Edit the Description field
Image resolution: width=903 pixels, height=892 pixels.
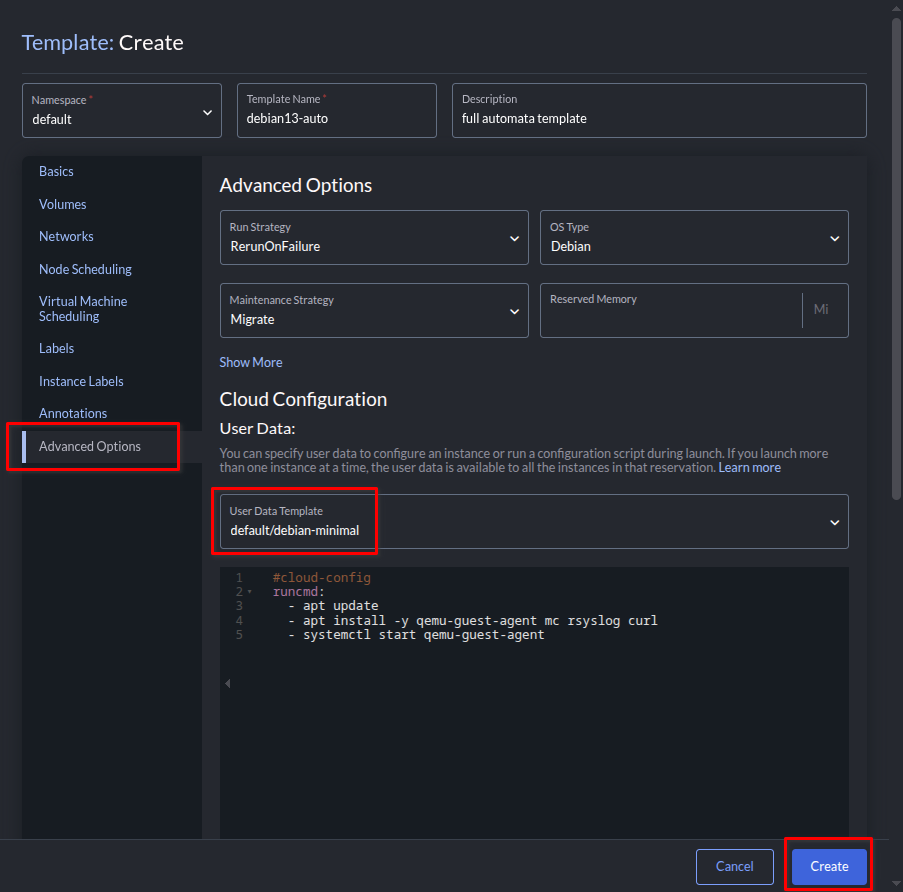[x=658, y=118]
